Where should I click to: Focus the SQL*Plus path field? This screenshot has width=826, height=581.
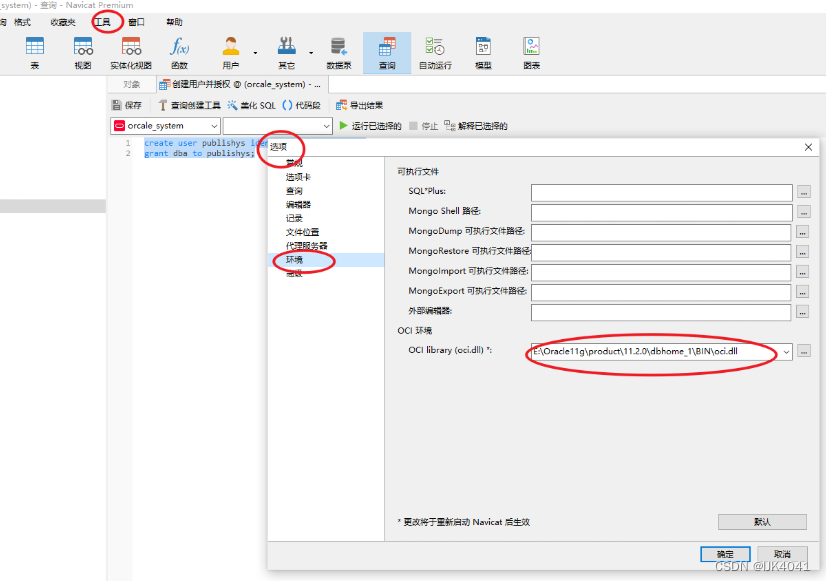coord(662,192)
